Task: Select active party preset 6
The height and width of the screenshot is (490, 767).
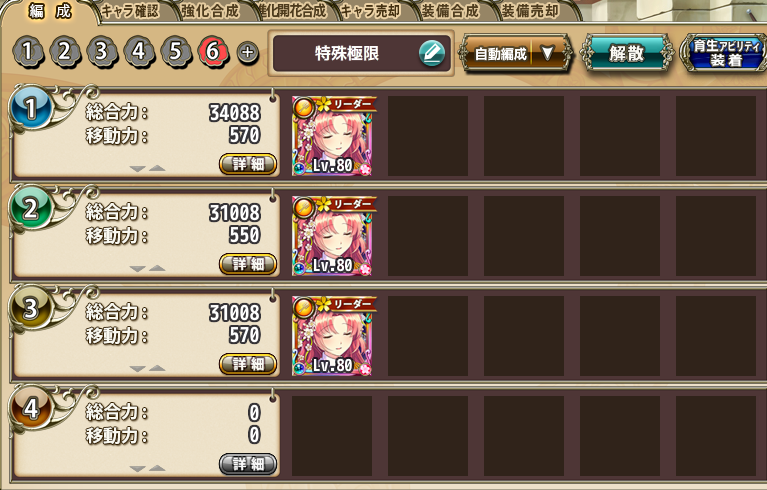Action: tap(213, 51)
